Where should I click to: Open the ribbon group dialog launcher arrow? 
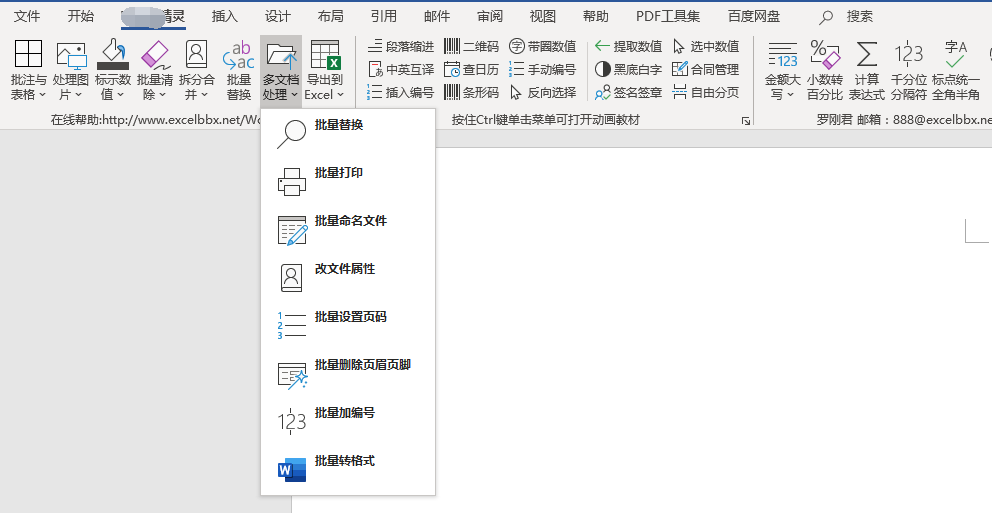point(745,121)
